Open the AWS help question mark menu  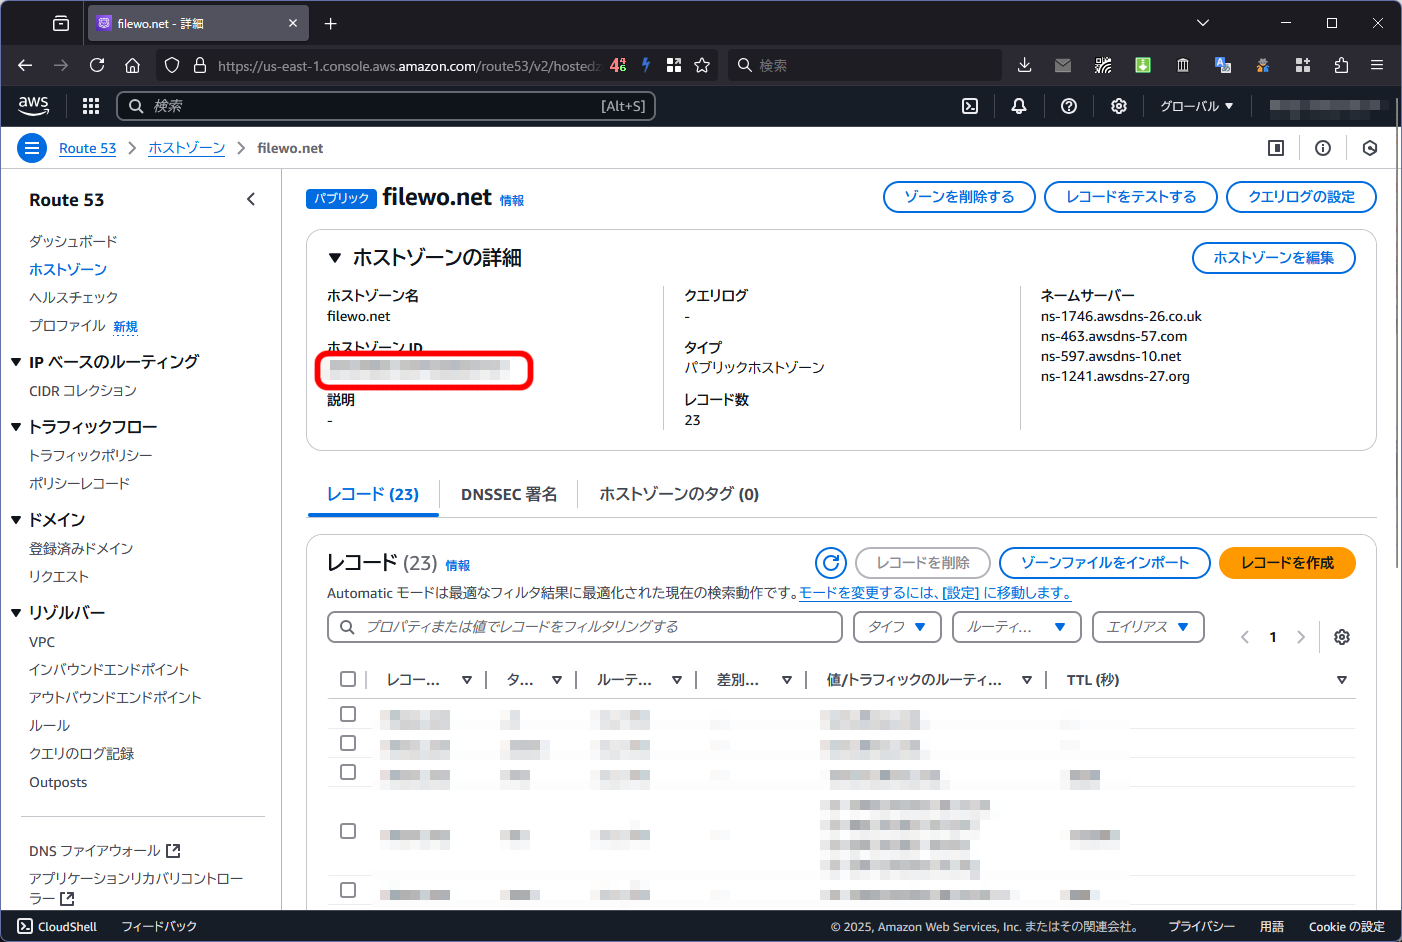[x=1069, y=106]
